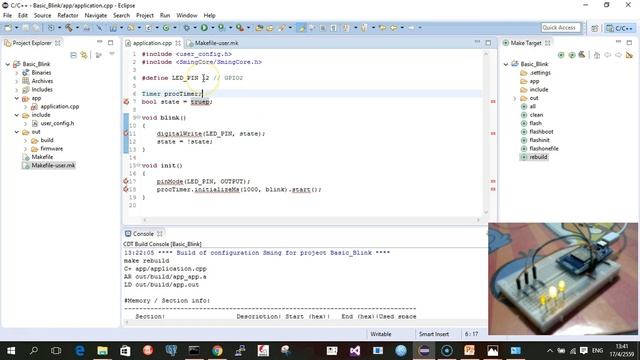Image resolution: width=640 pixels, height=360 pixels.
Task: Open File Explorer from the taskbar
Action: (102, 351)
